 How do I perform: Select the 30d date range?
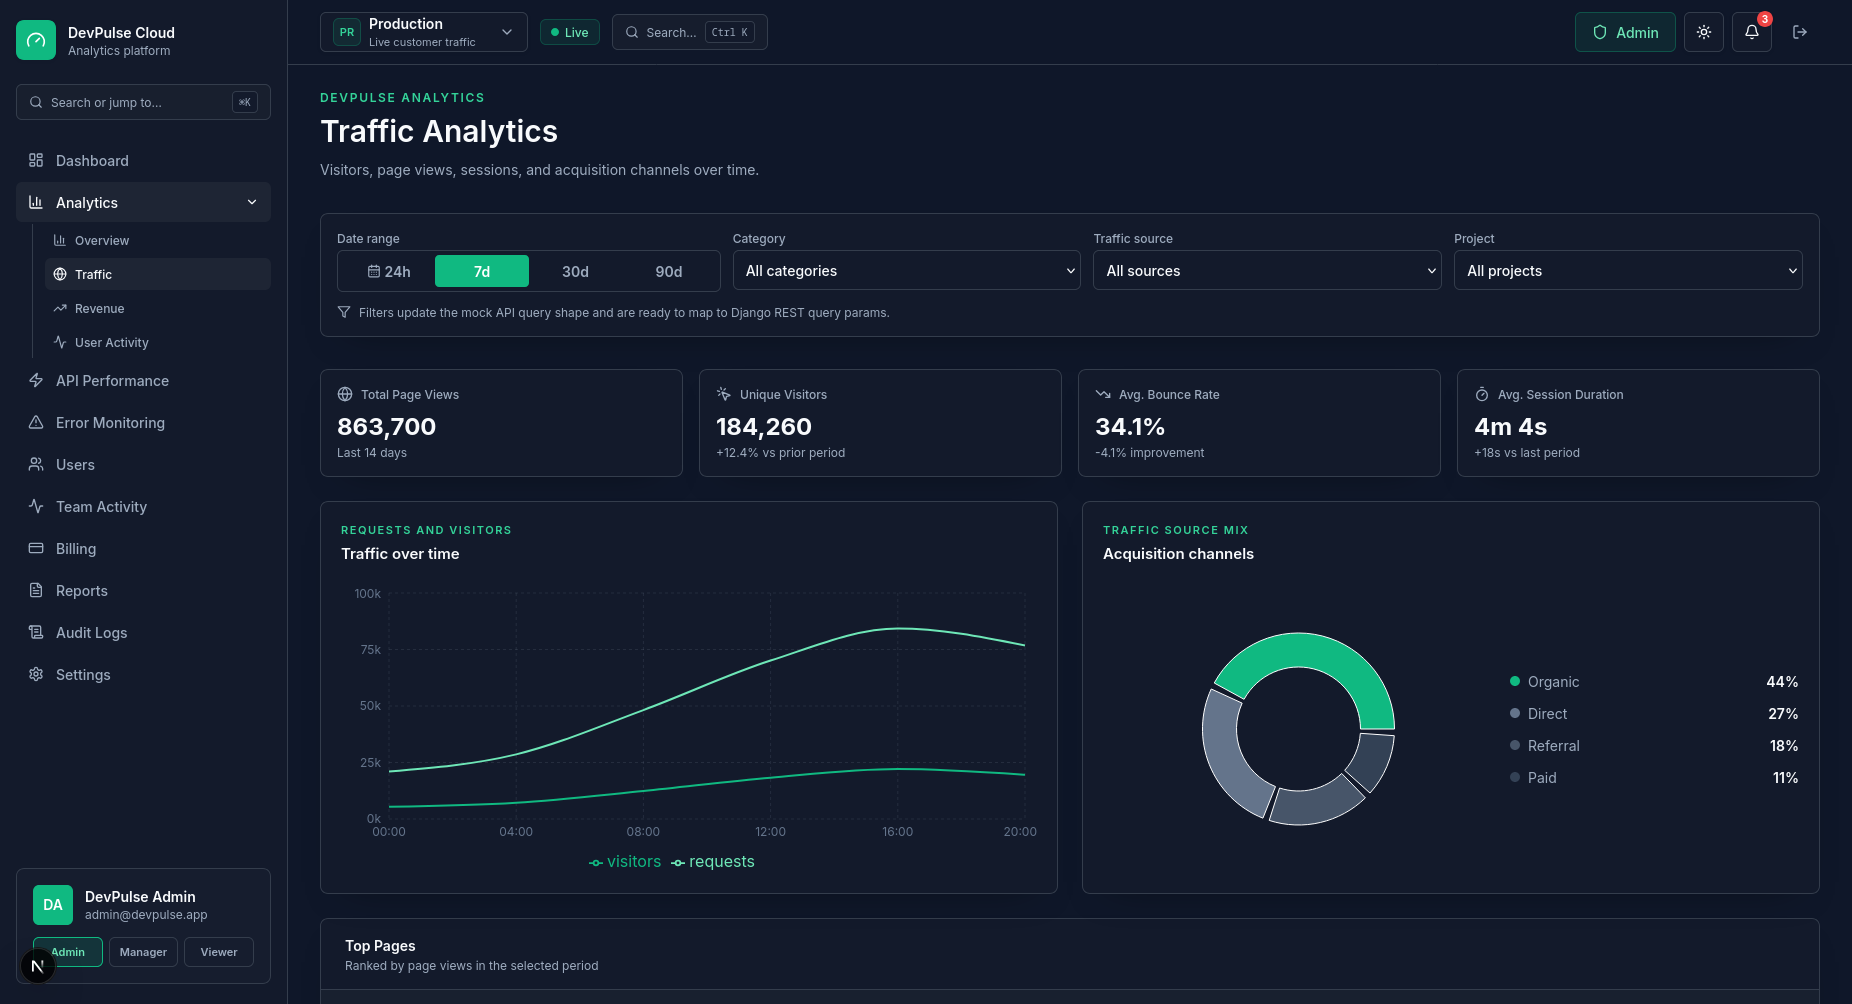click(575, 271)
